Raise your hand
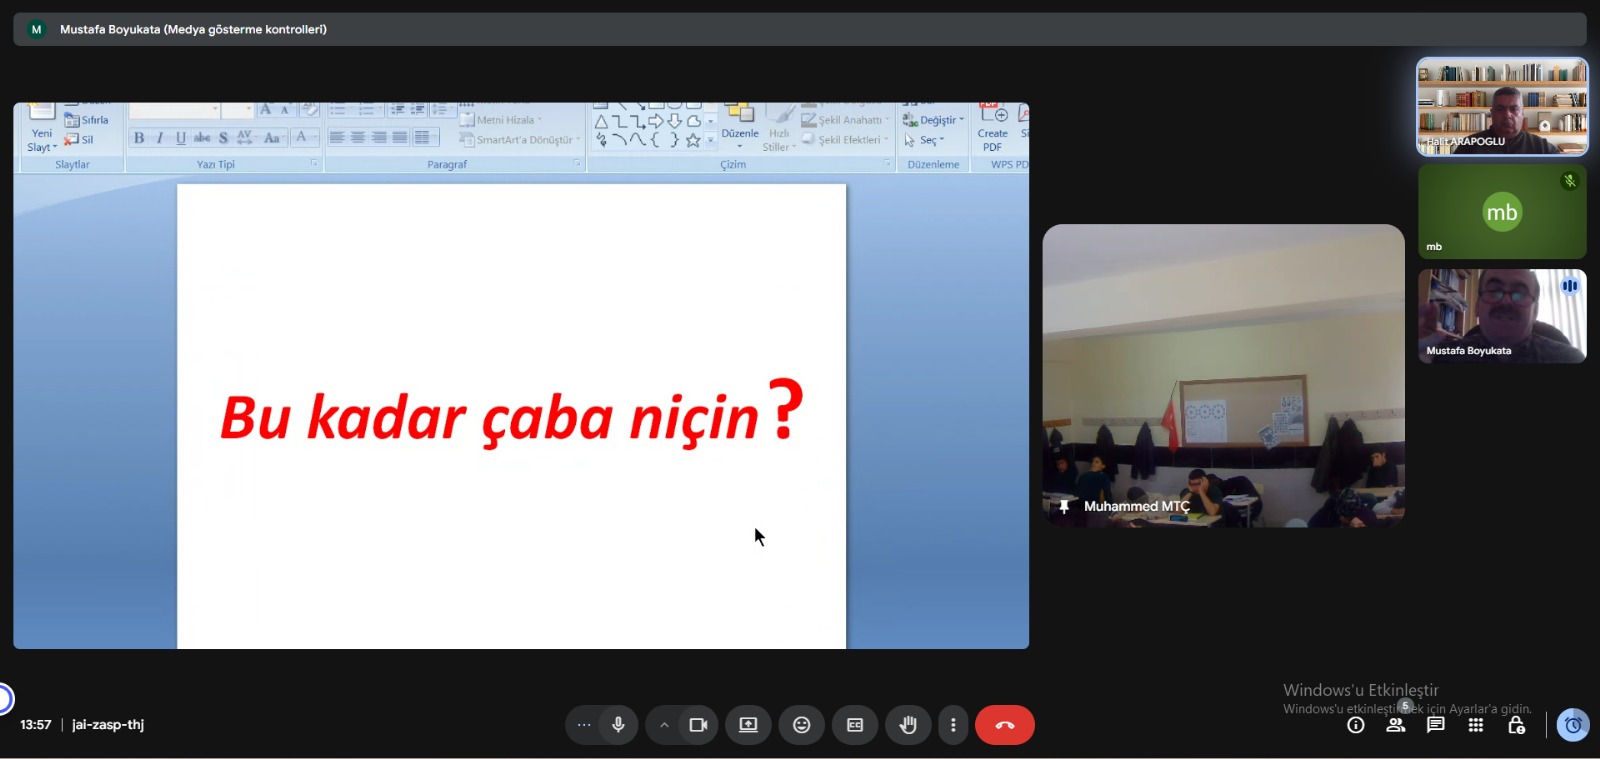The width and height of the screenshot is (1600, 759). tap(908, 725)
